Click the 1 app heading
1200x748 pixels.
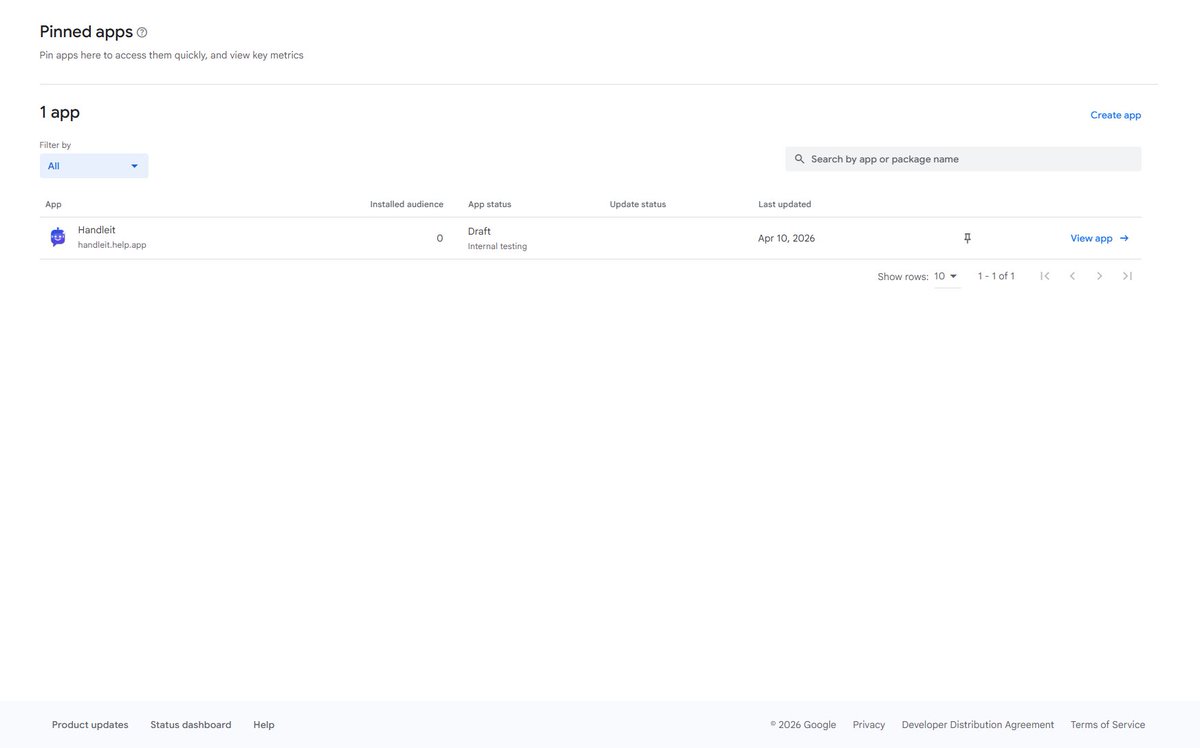[x=60, y=112]
